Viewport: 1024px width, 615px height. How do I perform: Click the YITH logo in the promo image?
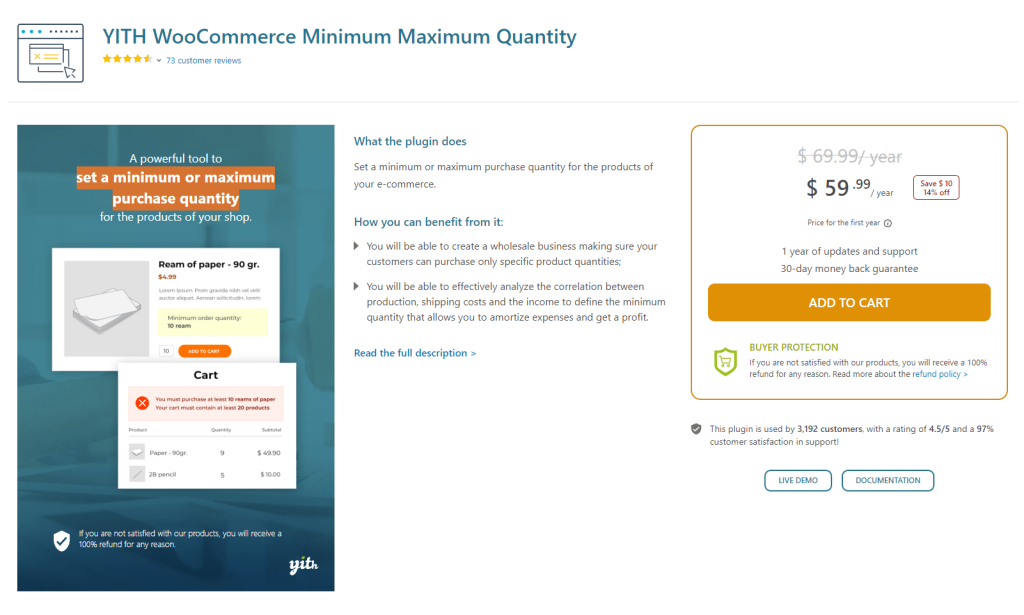[x=303, y=567]
